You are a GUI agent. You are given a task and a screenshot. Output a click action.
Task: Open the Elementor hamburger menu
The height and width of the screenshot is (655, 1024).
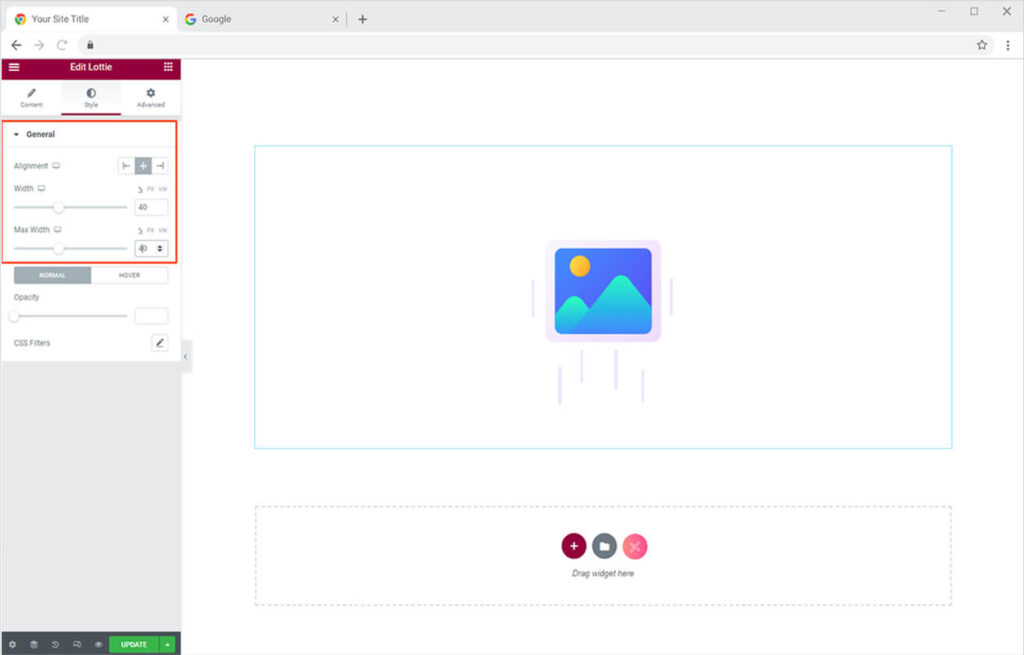pos(14,67)
